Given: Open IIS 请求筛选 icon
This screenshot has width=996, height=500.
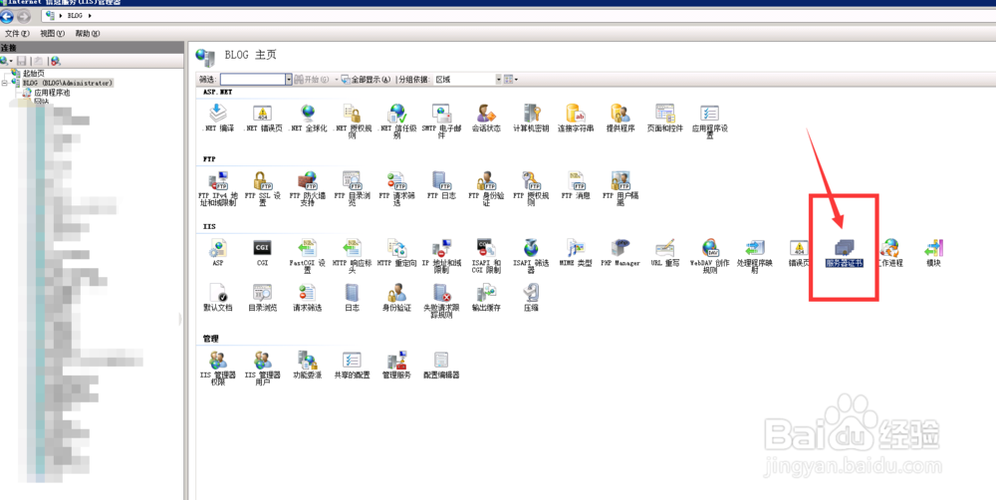Looking at the screenshot, I should coord(308,297).
